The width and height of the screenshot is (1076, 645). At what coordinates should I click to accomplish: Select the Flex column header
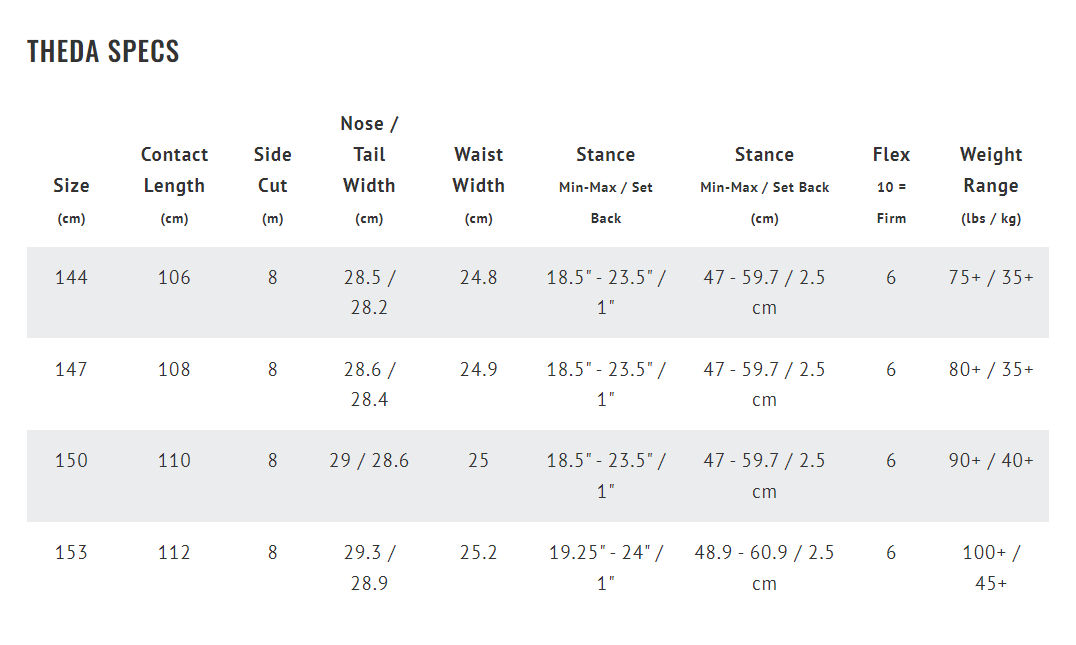[891, 185]
